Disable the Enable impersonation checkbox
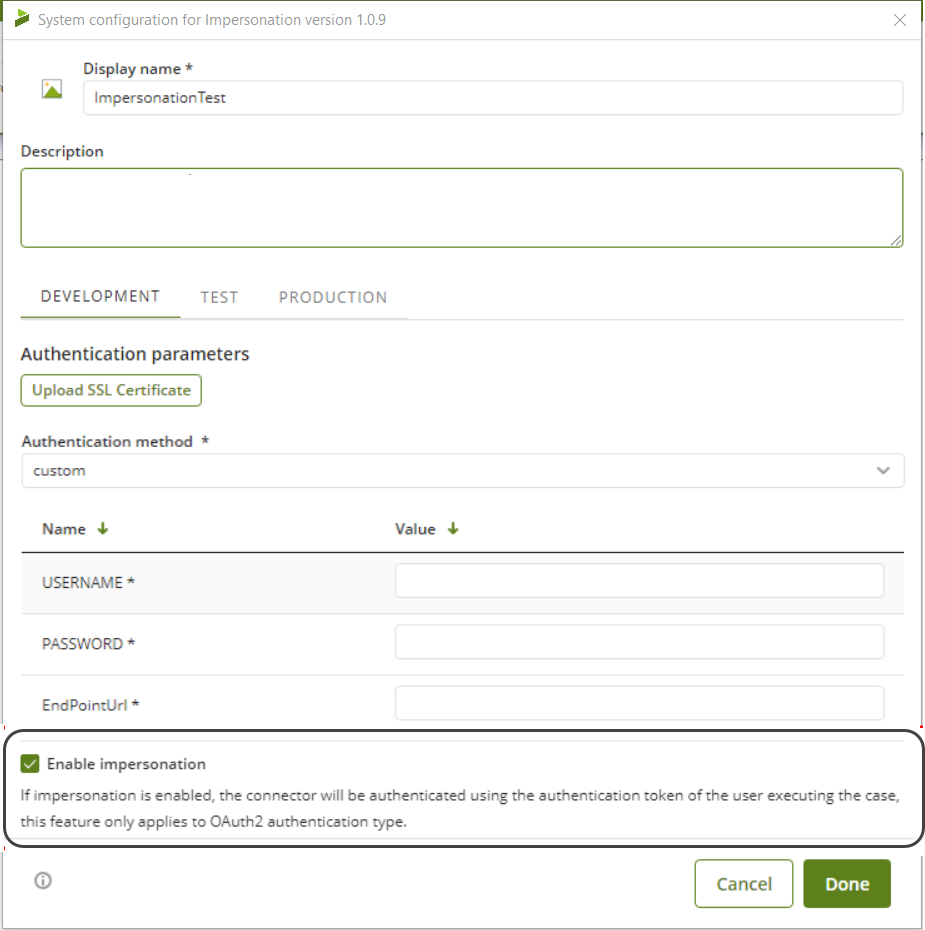Image resolution: width=925 pixels, height=930 pixels. point(29,762)
